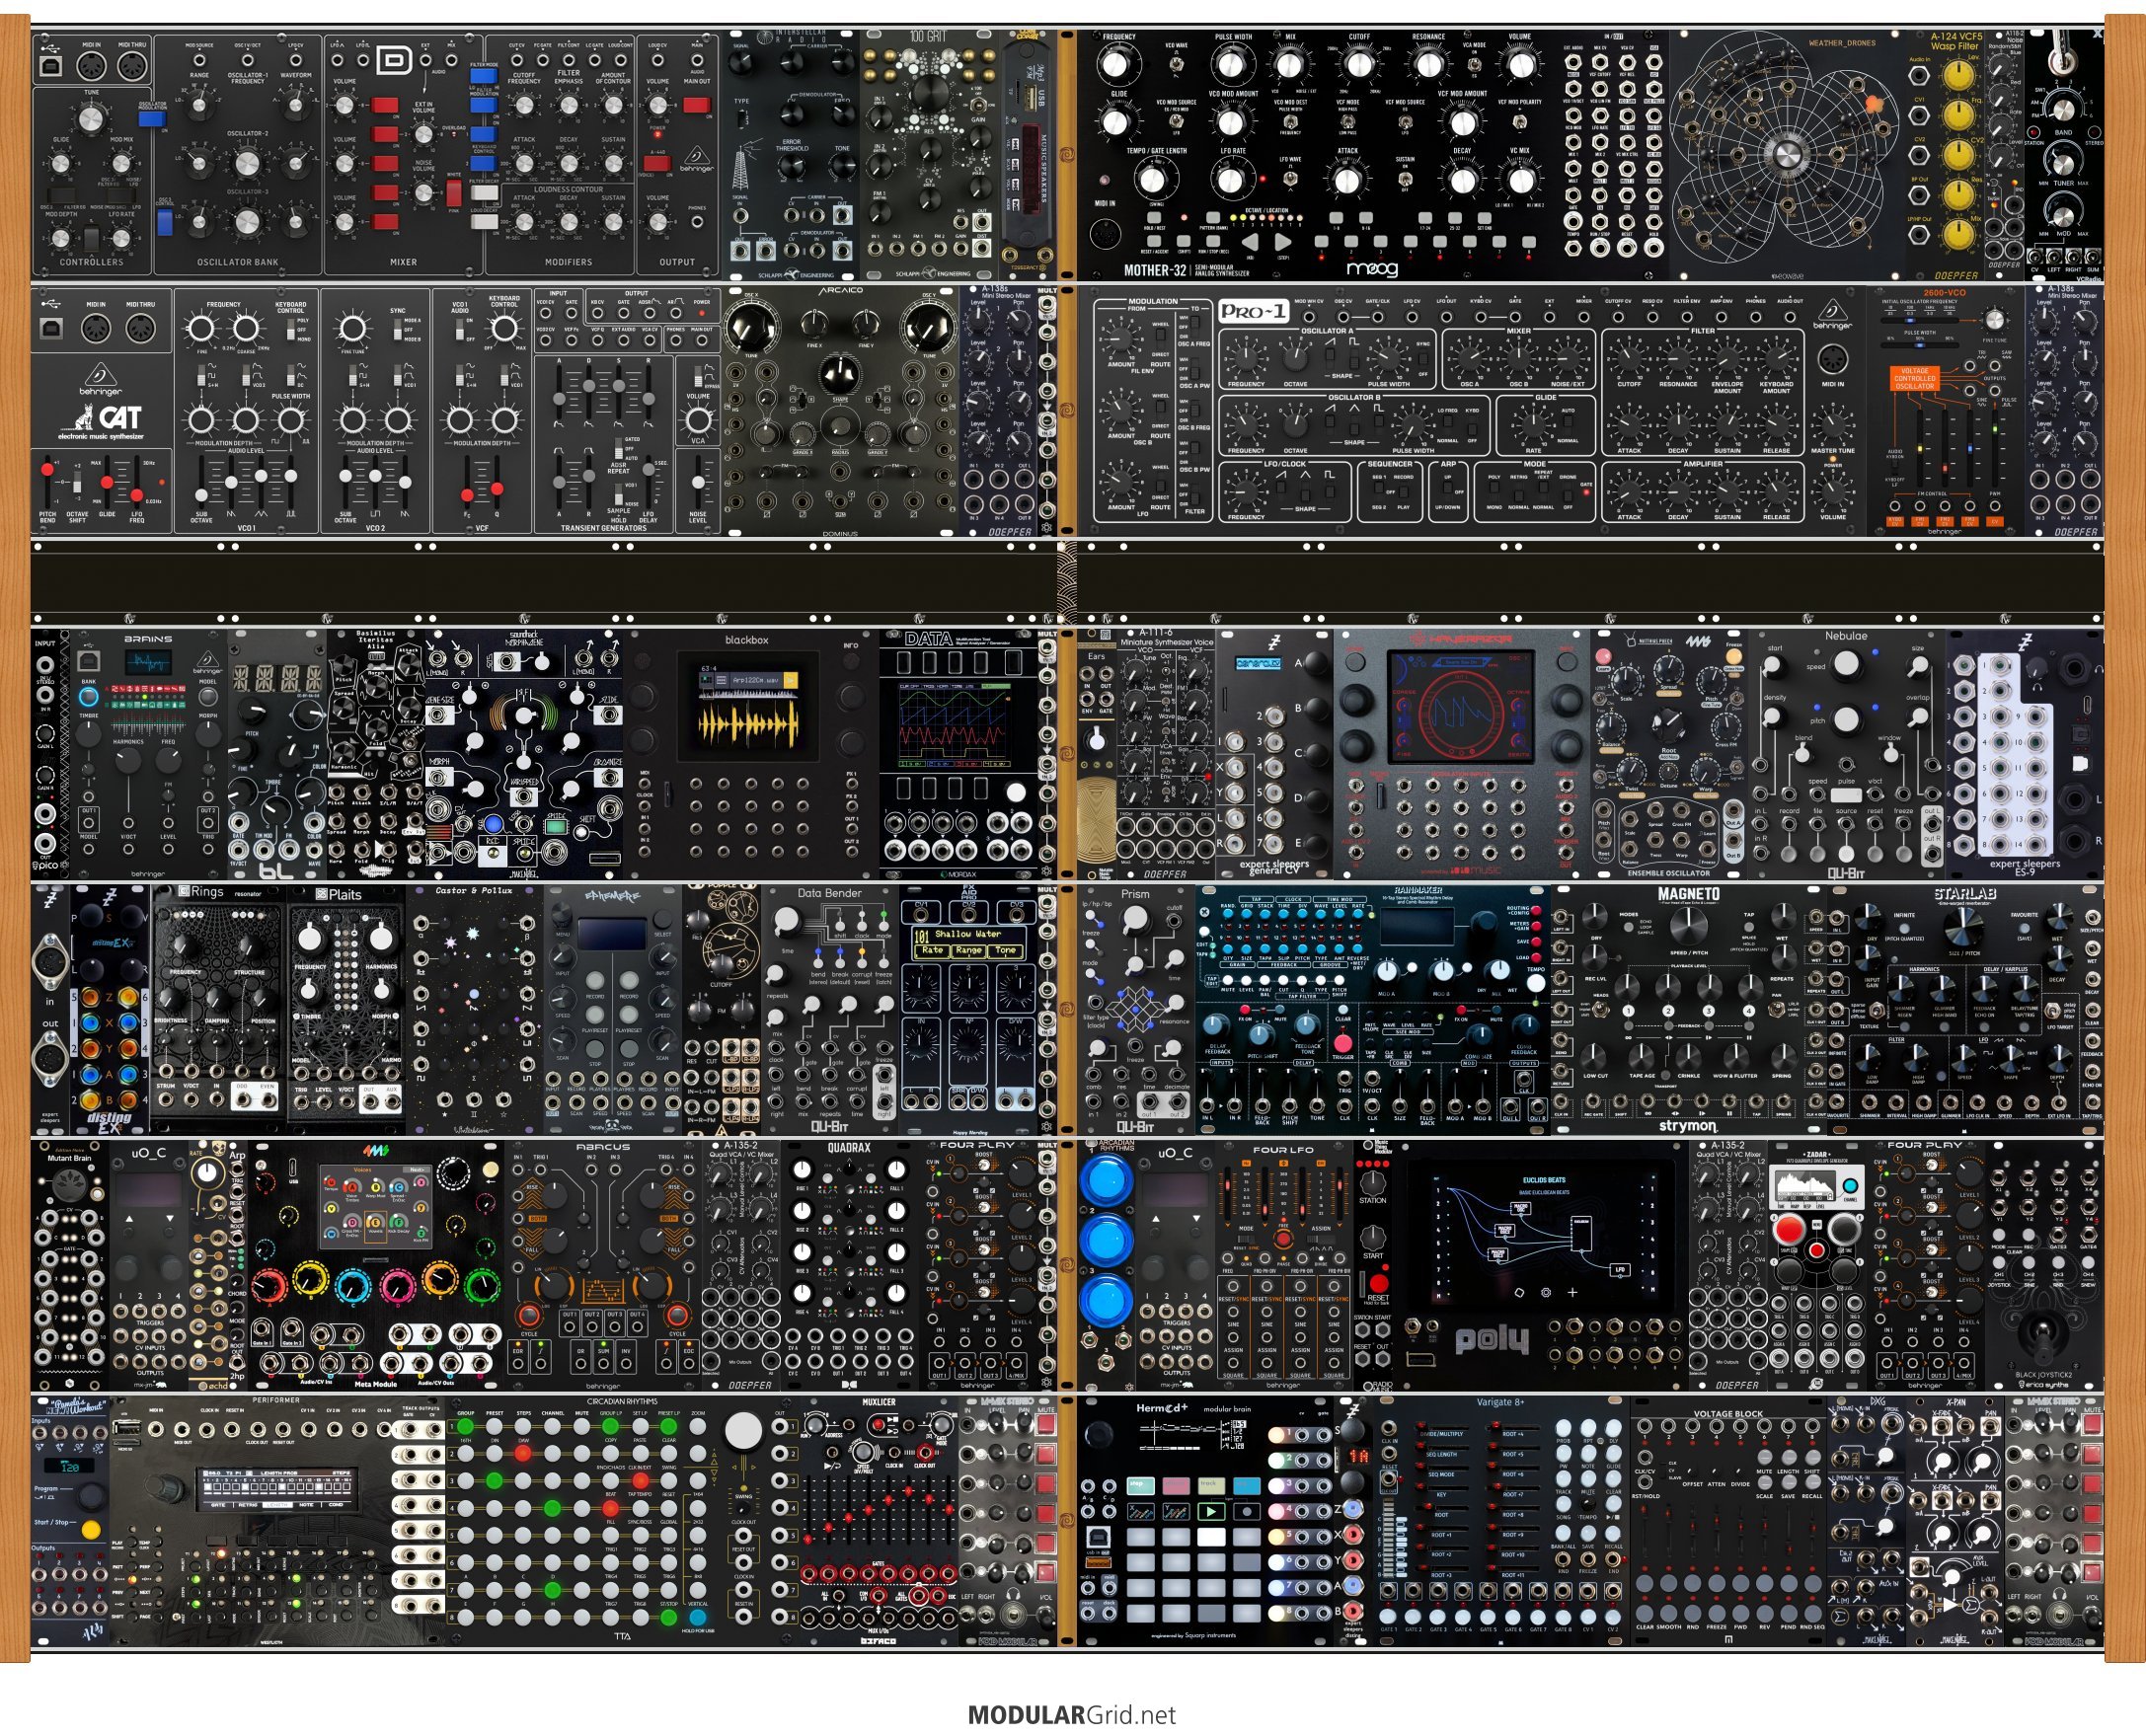The image size is (2146, 1736).
Task: Click the right arrow button on the Mother-32 sequencer
Action: [1283, 241]
